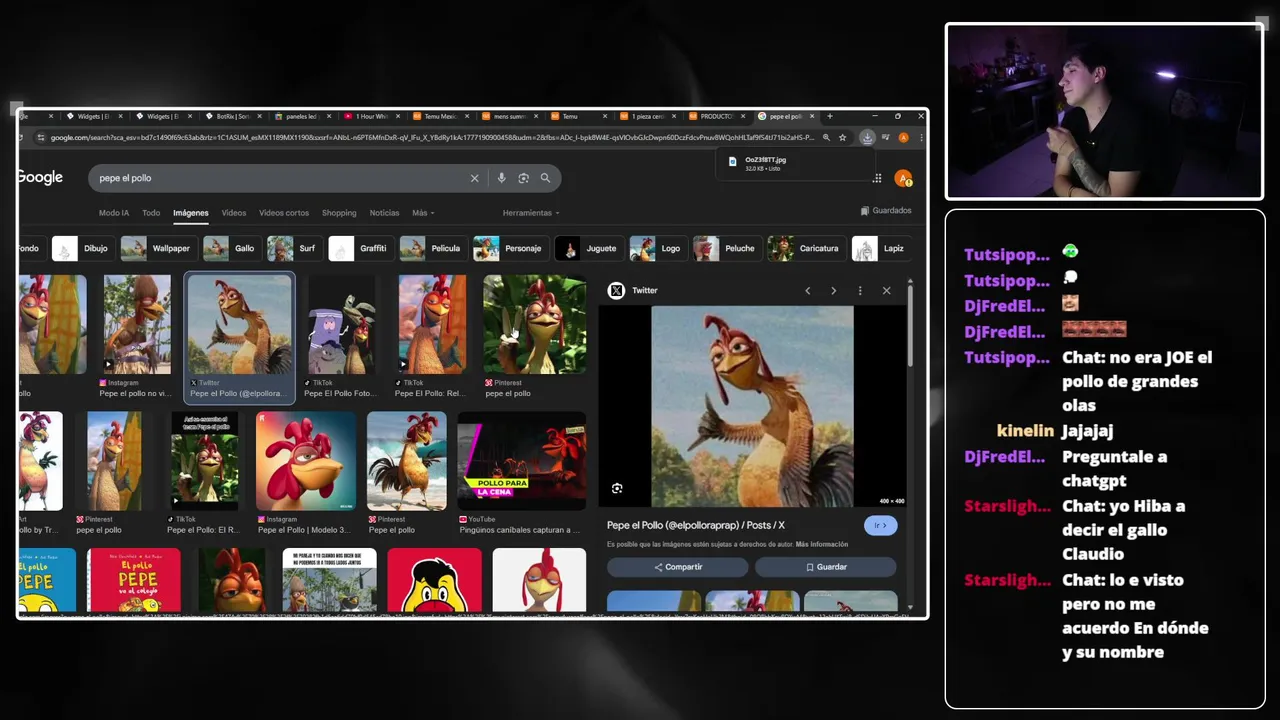
Task: Open the downloaded file OoZ3f8TT.jpg
Action: [x=795, y=163]
